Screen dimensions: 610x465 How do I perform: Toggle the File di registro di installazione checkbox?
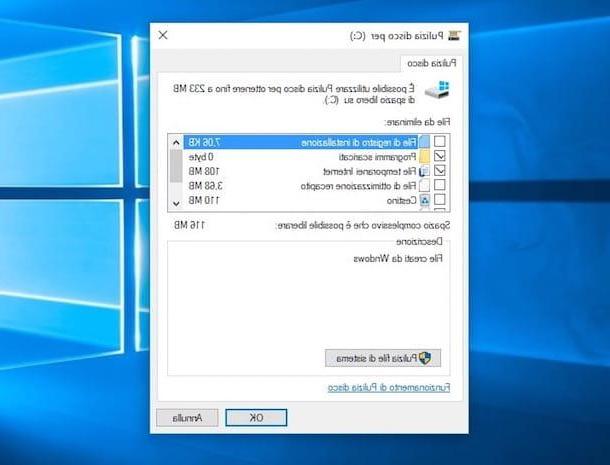(x=440, y=142)
